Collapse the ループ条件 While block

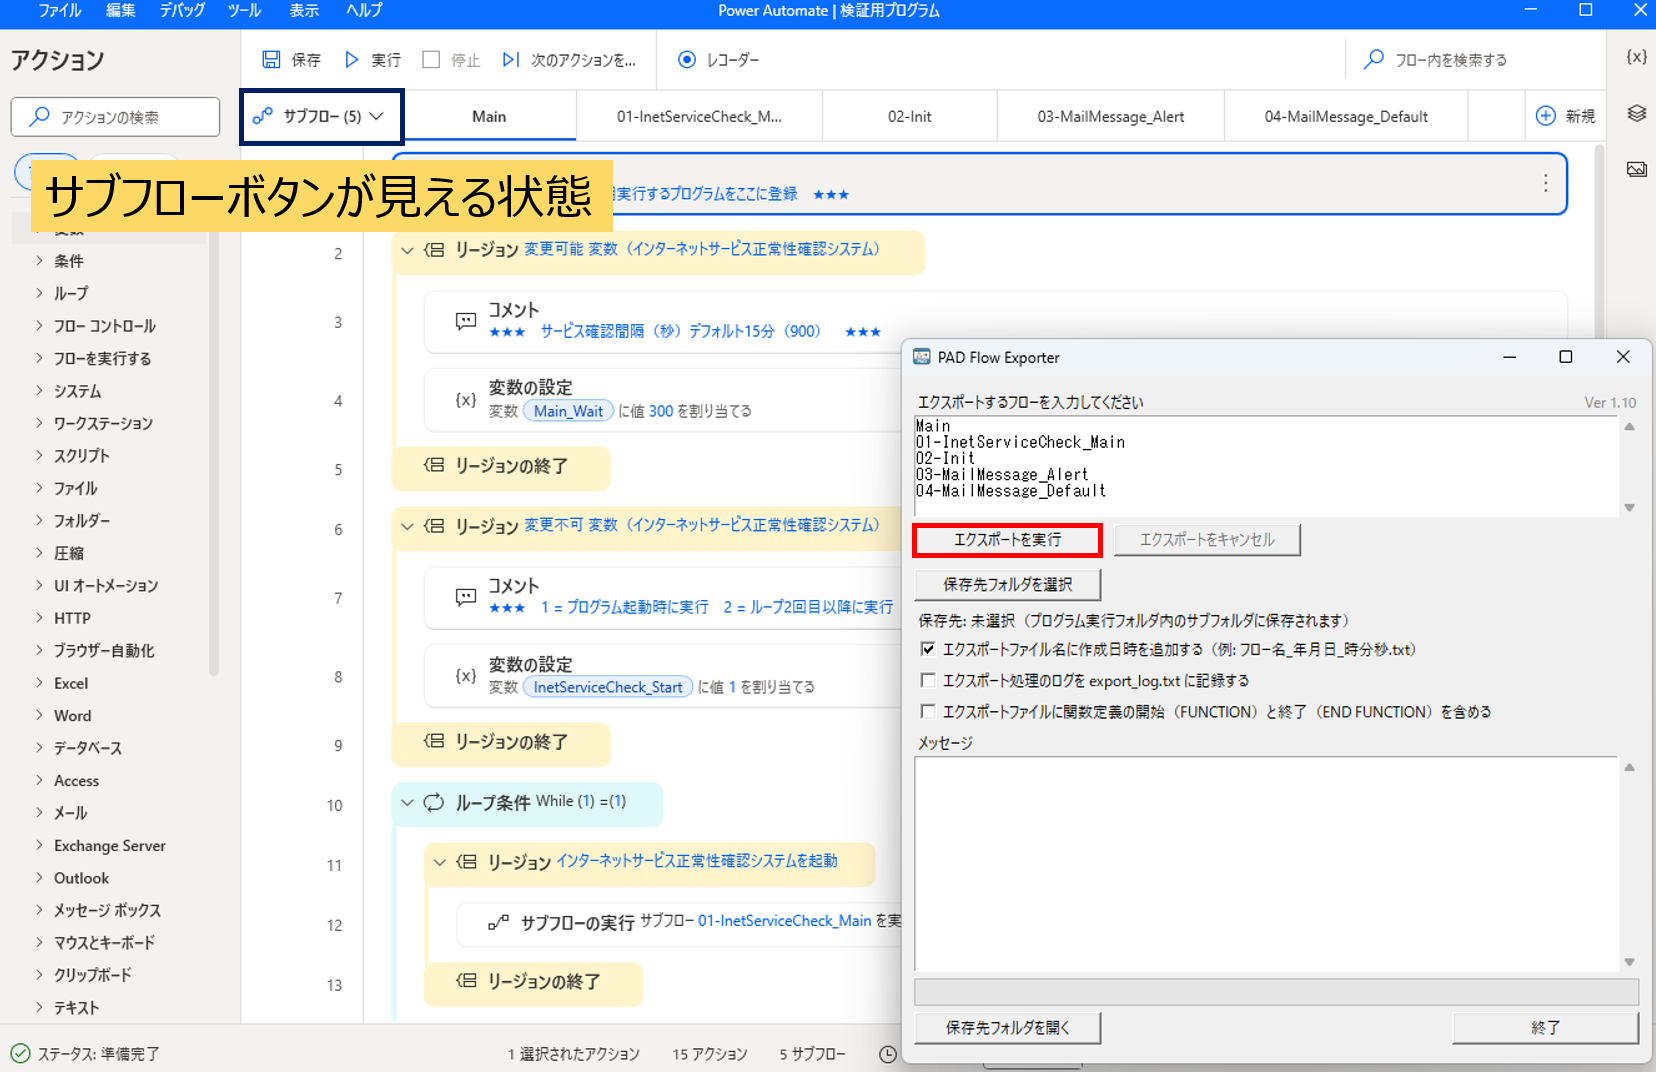407,802
